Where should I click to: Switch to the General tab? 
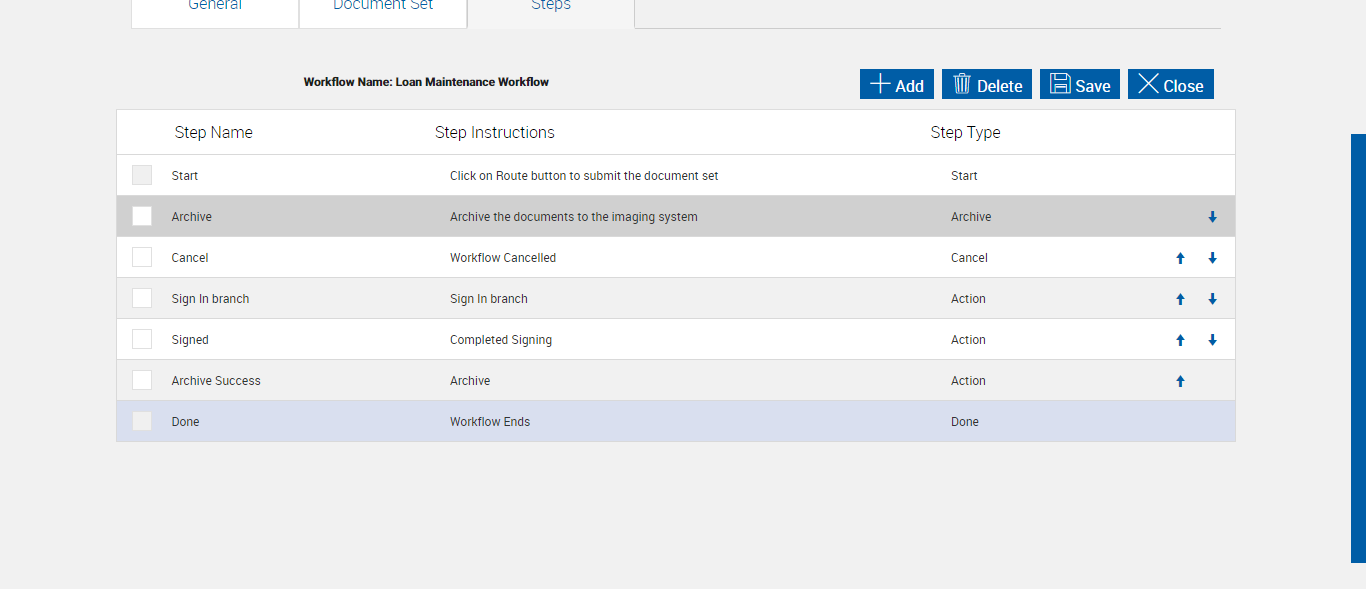[215, 8]
